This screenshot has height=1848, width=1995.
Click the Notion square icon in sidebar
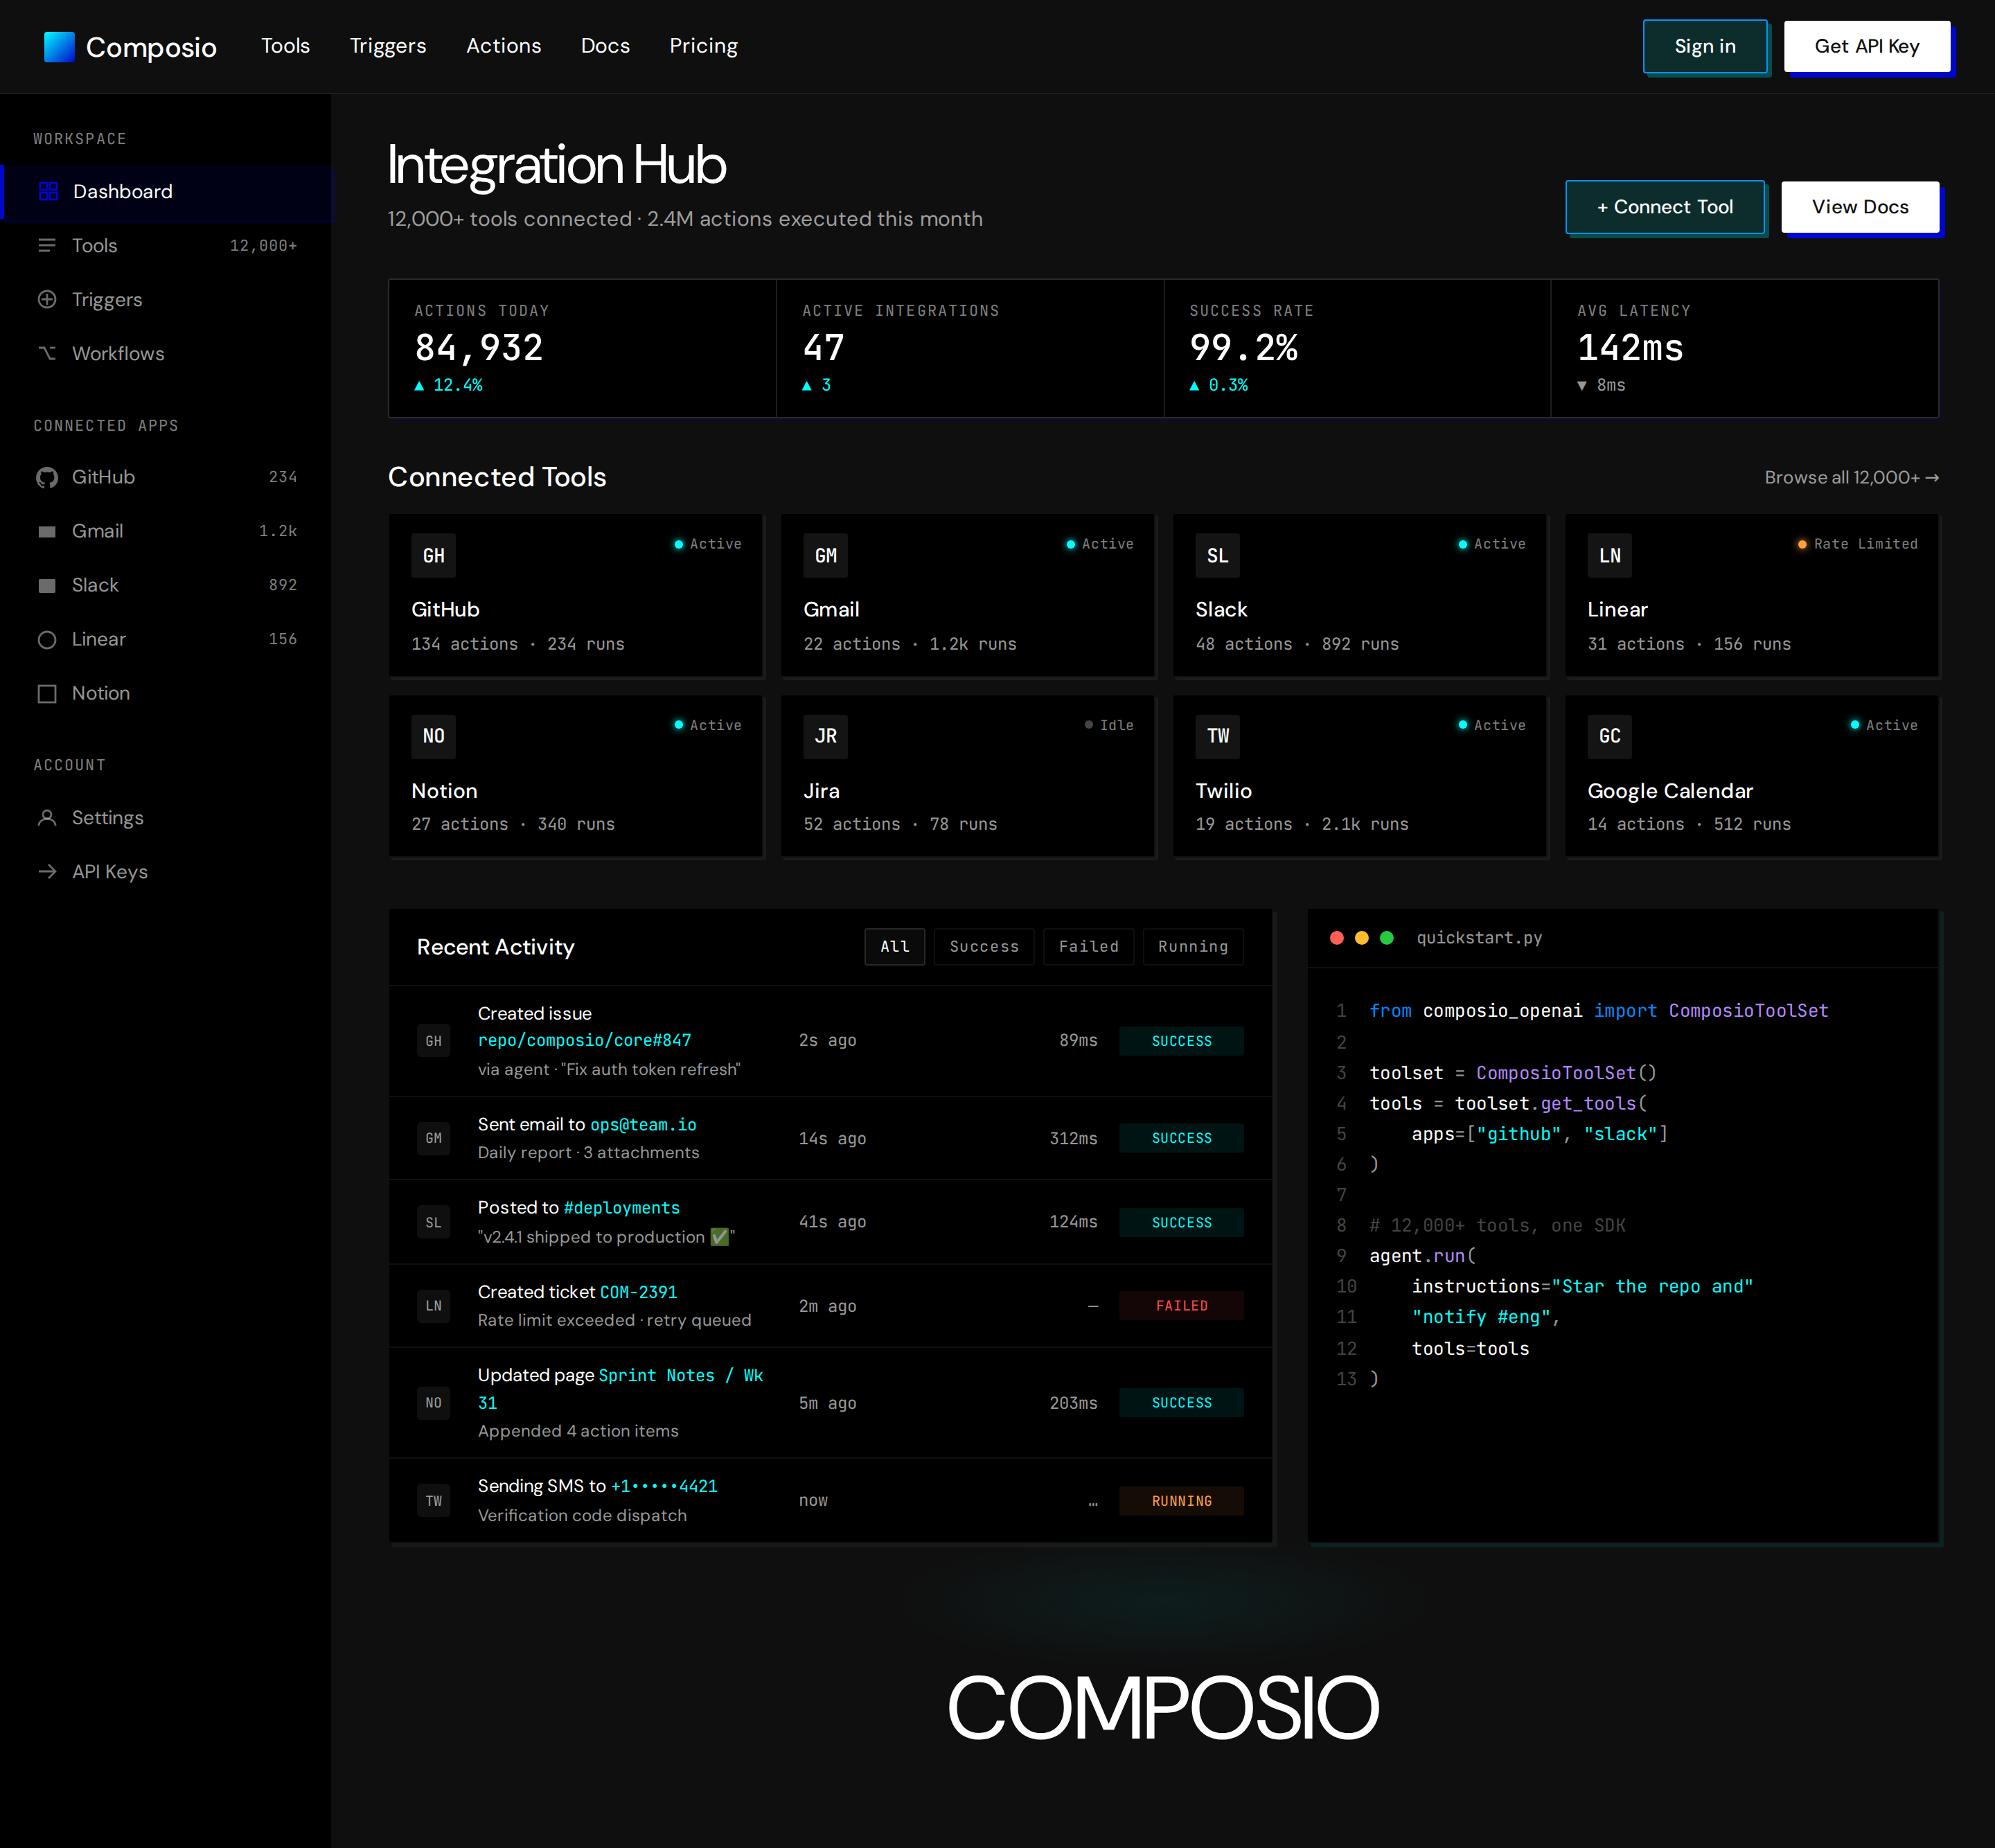pyautogui.click(x=47, y=694)
